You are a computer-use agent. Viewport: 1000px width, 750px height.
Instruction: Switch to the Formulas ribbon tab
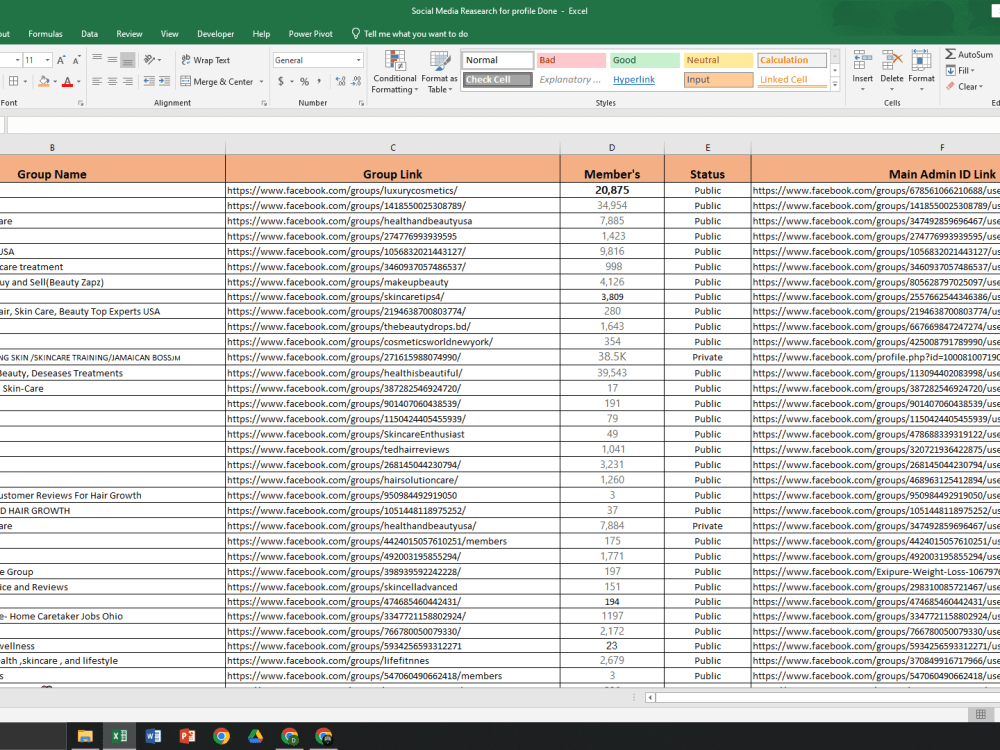pos(45,34)
